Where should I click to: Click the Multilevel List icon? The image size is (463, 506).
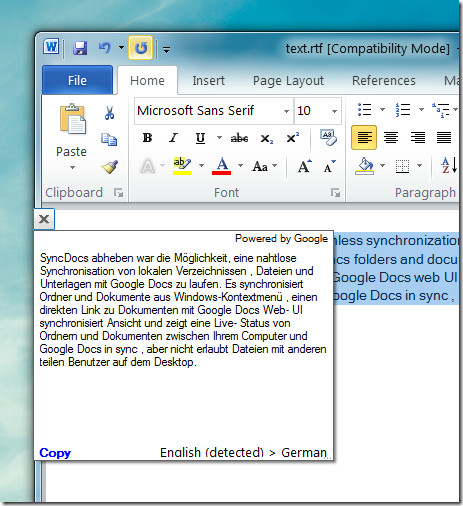tap(441, 110)
